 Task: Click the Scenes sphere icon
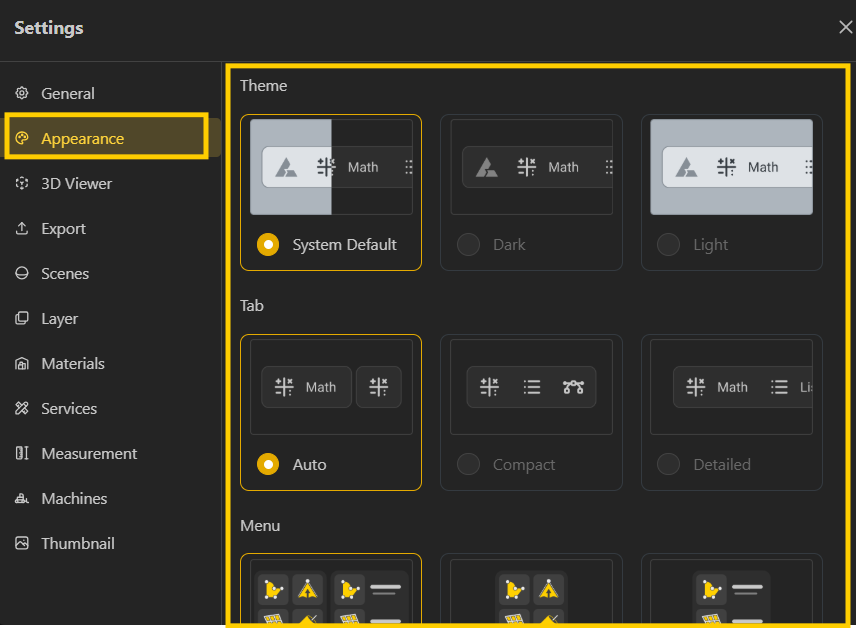click(22, 273)
